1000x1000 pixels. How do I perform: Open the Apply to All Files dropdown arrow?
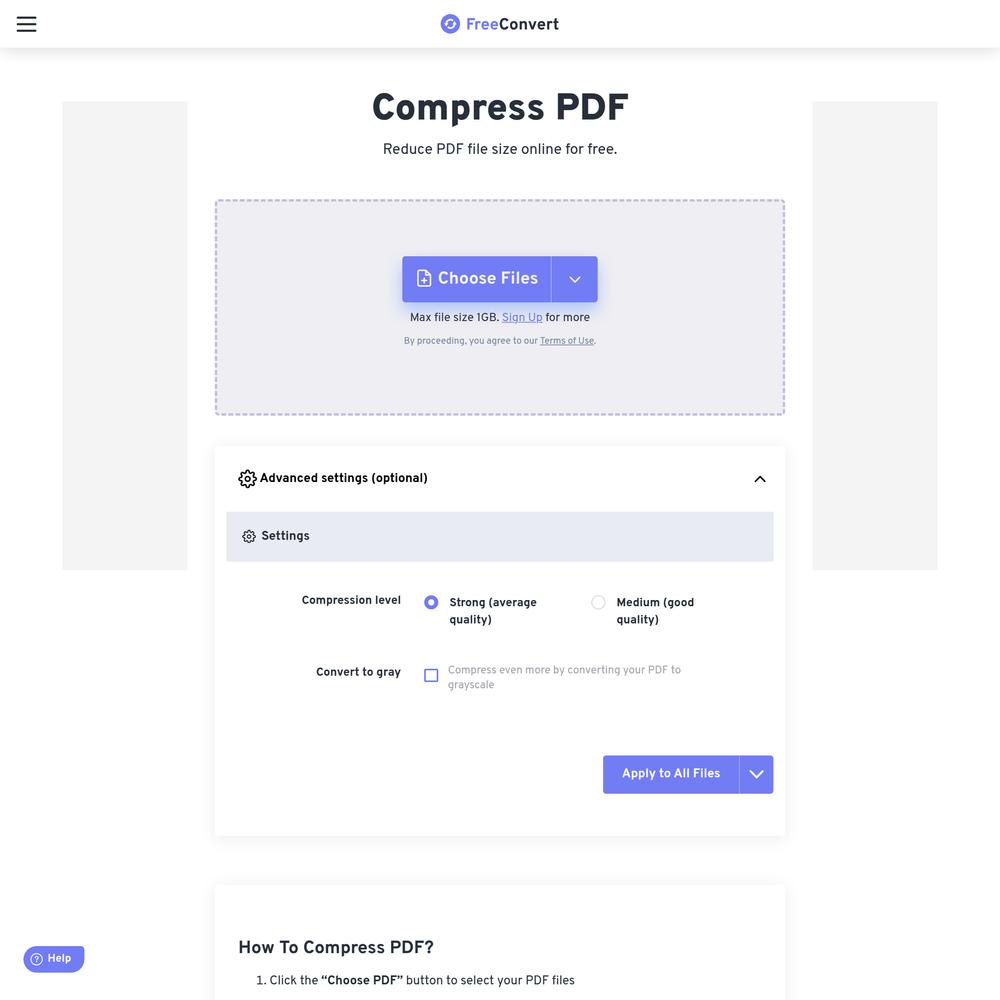click(756, 774)
